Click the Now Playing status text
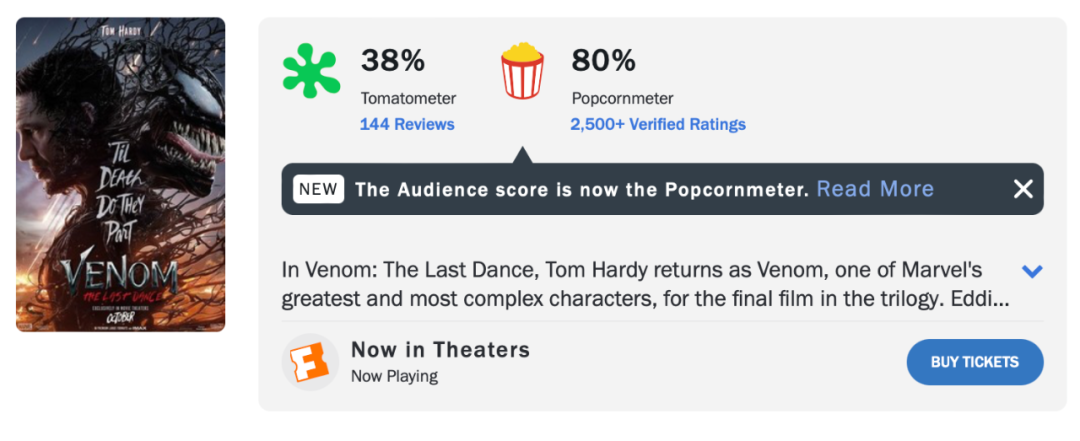Image resolution: width=1080 pixels, height=441 pixels. (394, 377)
